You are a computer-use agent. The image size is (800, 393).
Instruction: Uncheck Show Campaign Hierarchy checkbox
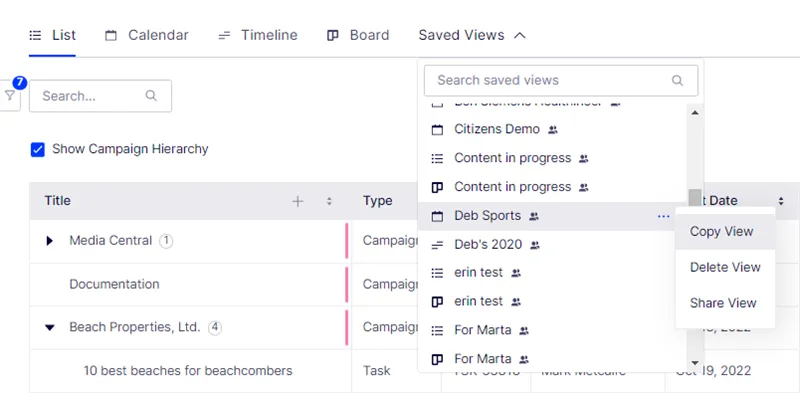38,150
